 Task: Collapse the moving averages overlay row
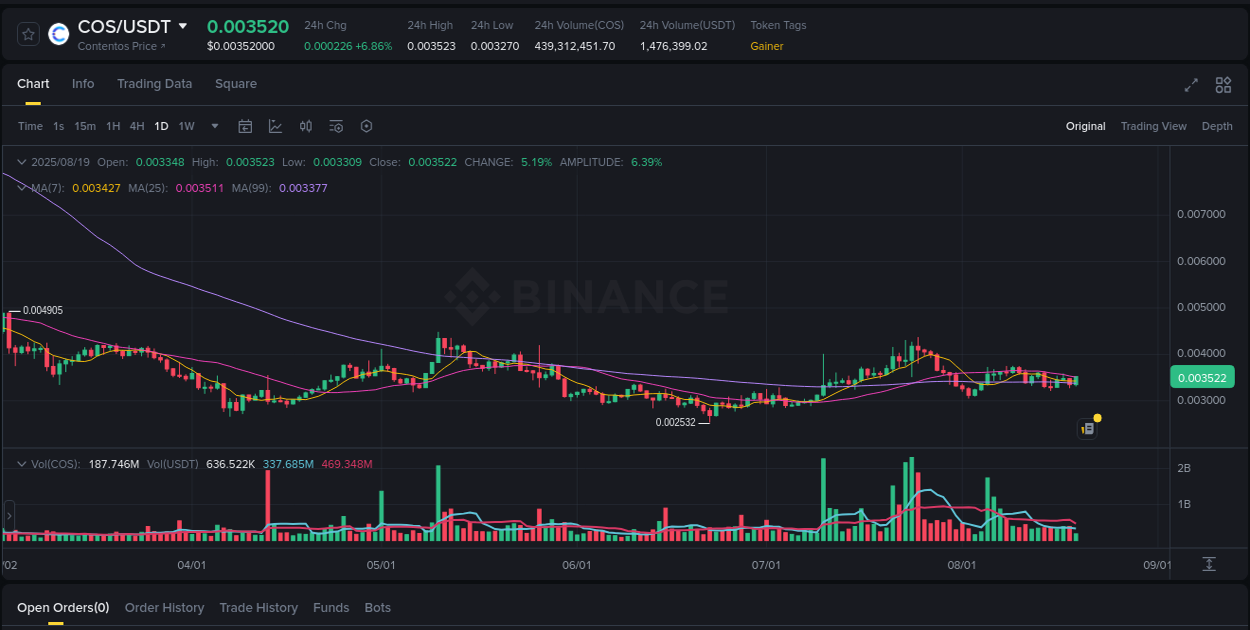point(21,187)
